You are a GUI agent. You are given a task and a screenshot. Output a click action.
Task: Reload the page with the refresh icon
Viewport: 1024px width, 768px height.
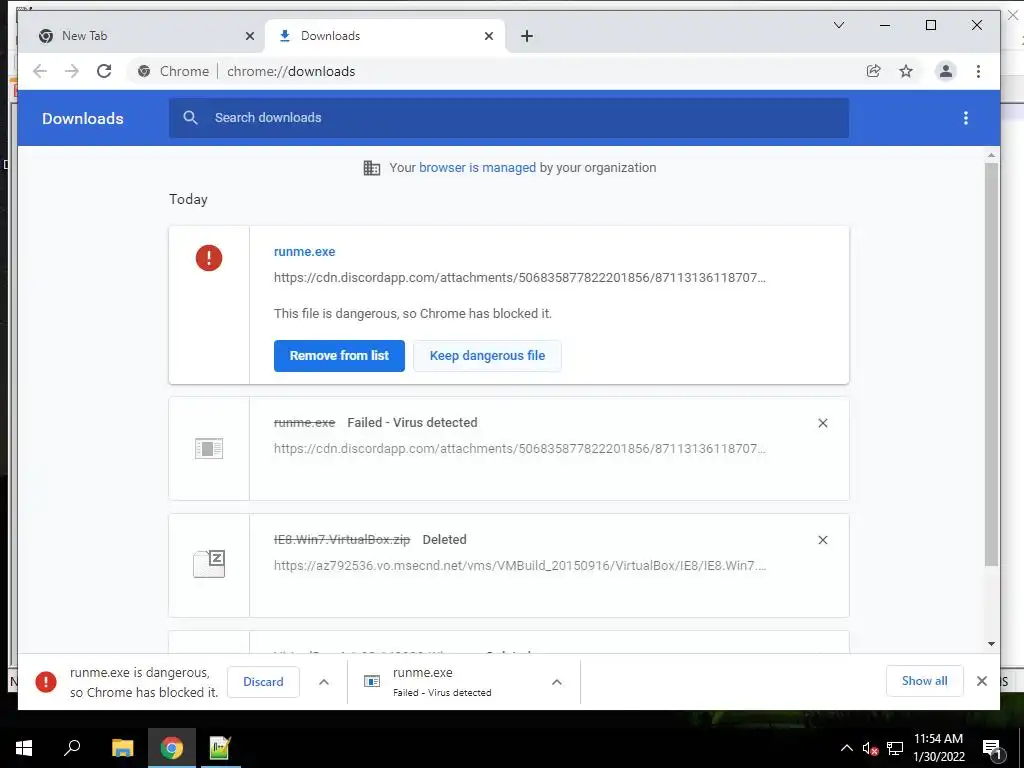click(104, 71)
